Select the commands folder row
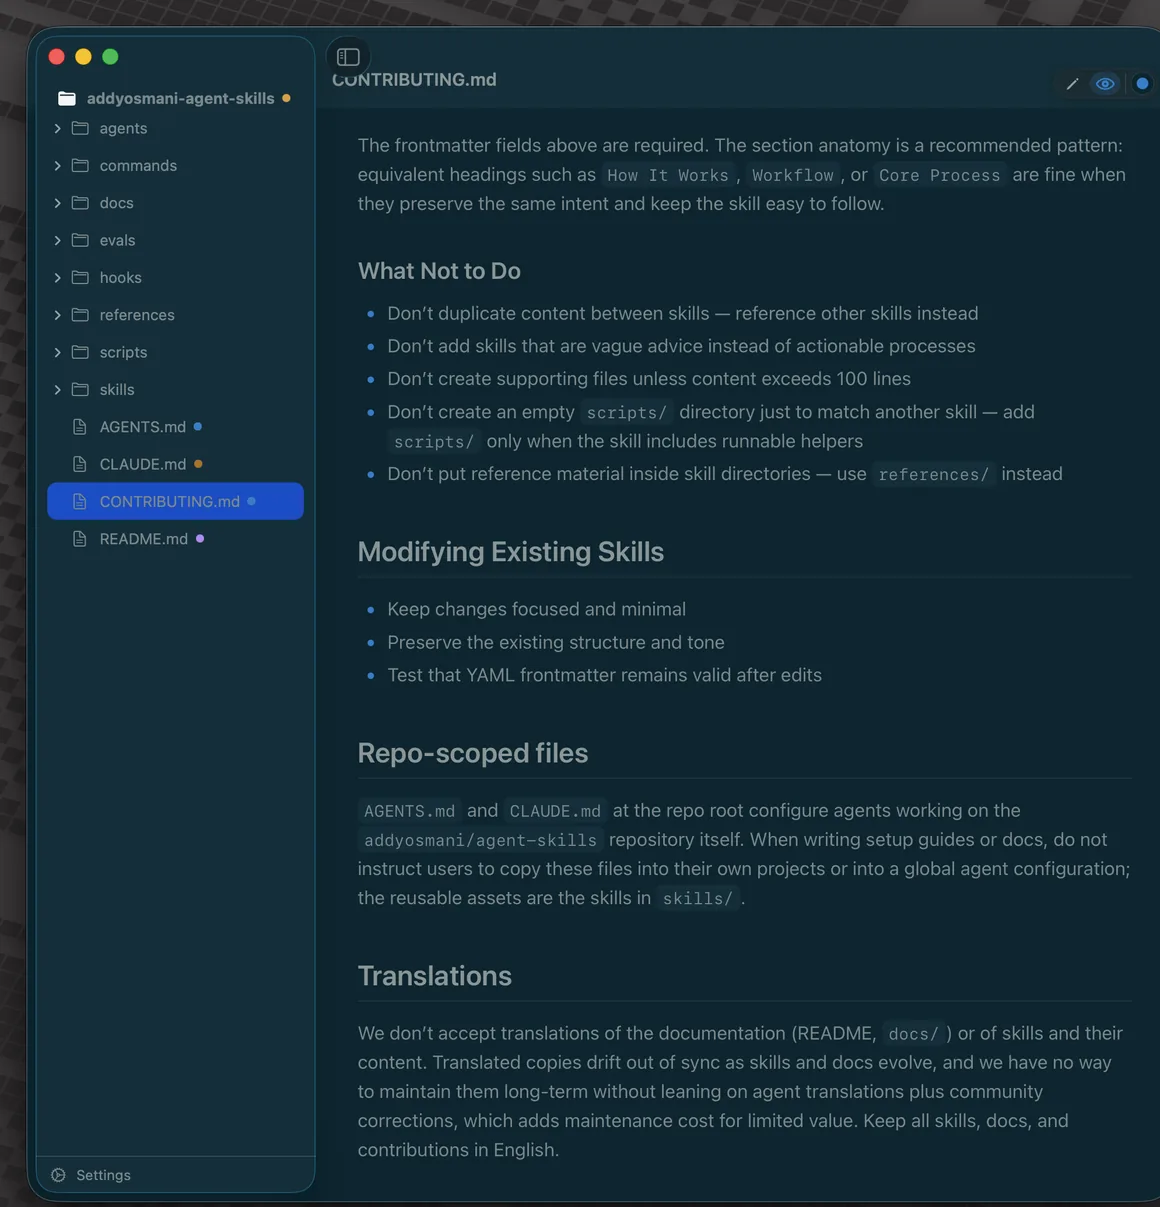Image resolution: width=1160 pixels, height=1207 pixels. point(175,166)
